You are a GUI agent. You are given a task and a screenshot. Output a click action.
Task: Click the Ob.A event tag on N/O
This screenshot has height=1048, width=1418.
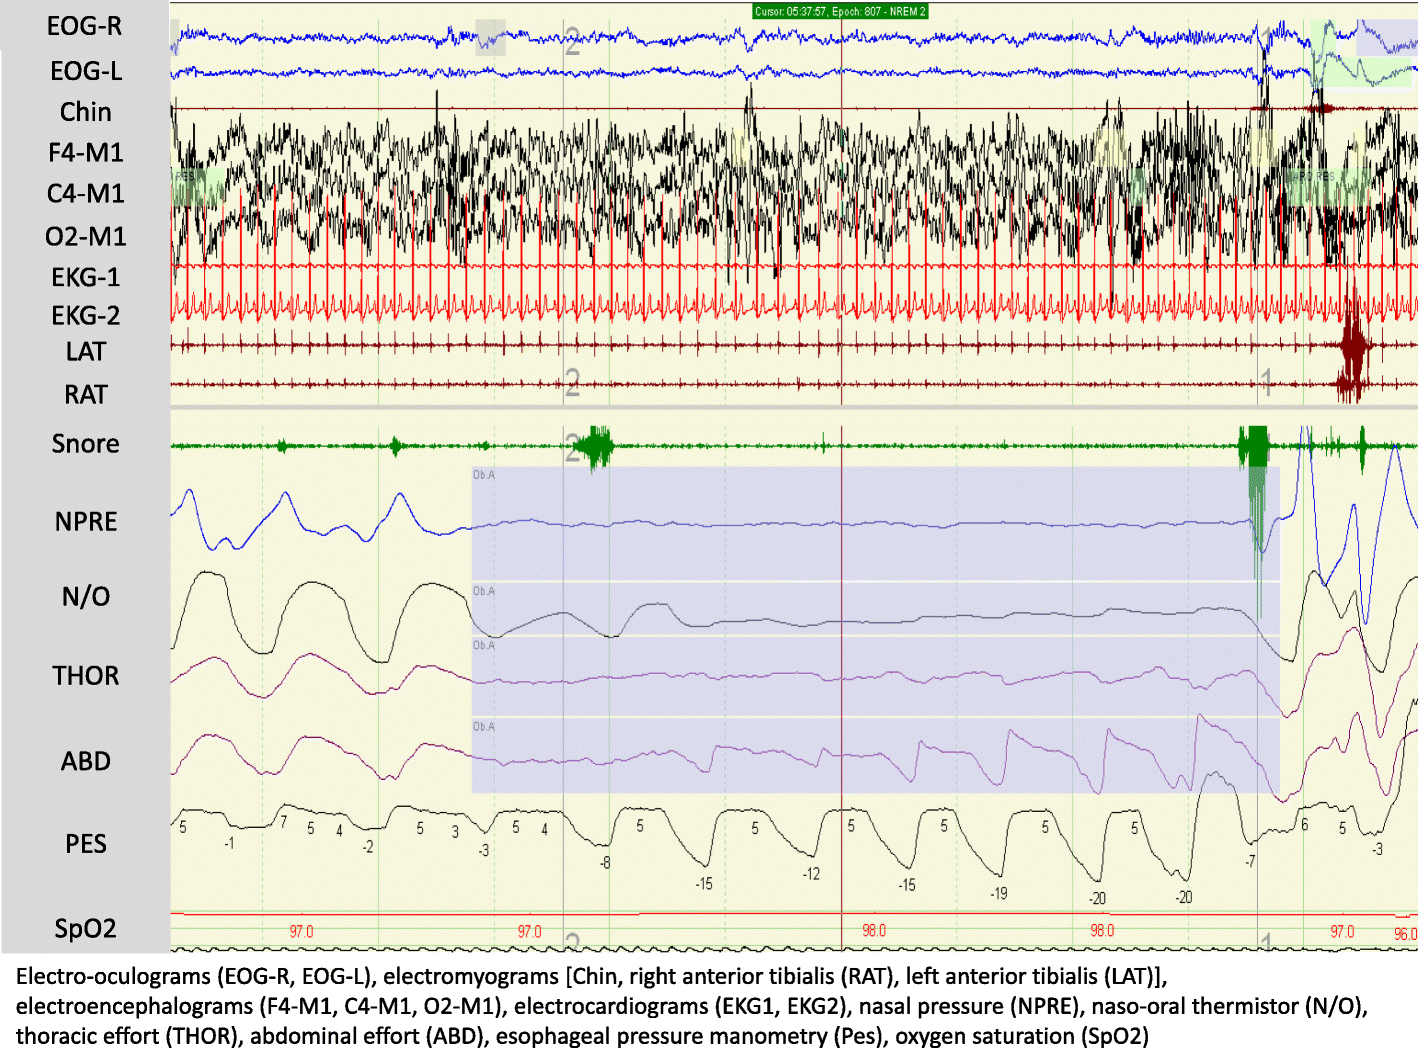(x=484, y=591)
